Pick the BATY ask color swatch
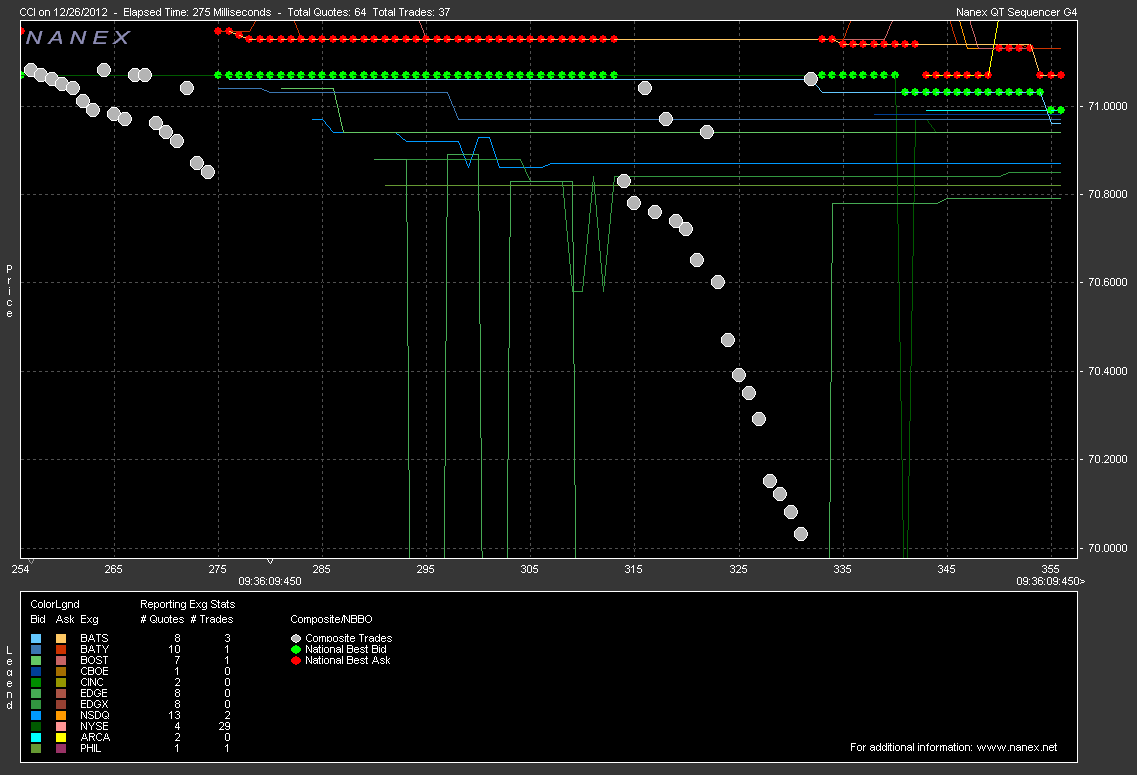Viewport: 1137px width, 775px height. click(61, 650)
